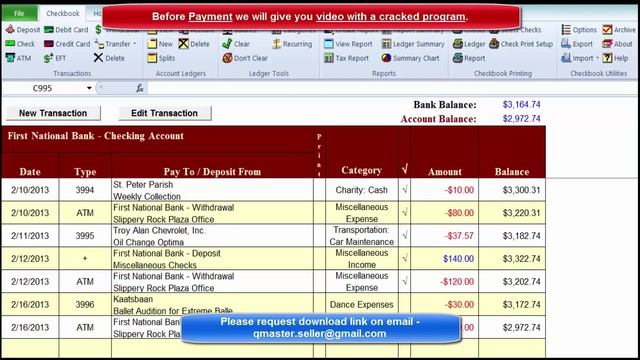The height and width of the screenshot is (360, 640).
Task: Open the Tax Report
Action: pyautogui.click(x=347, y=58)
